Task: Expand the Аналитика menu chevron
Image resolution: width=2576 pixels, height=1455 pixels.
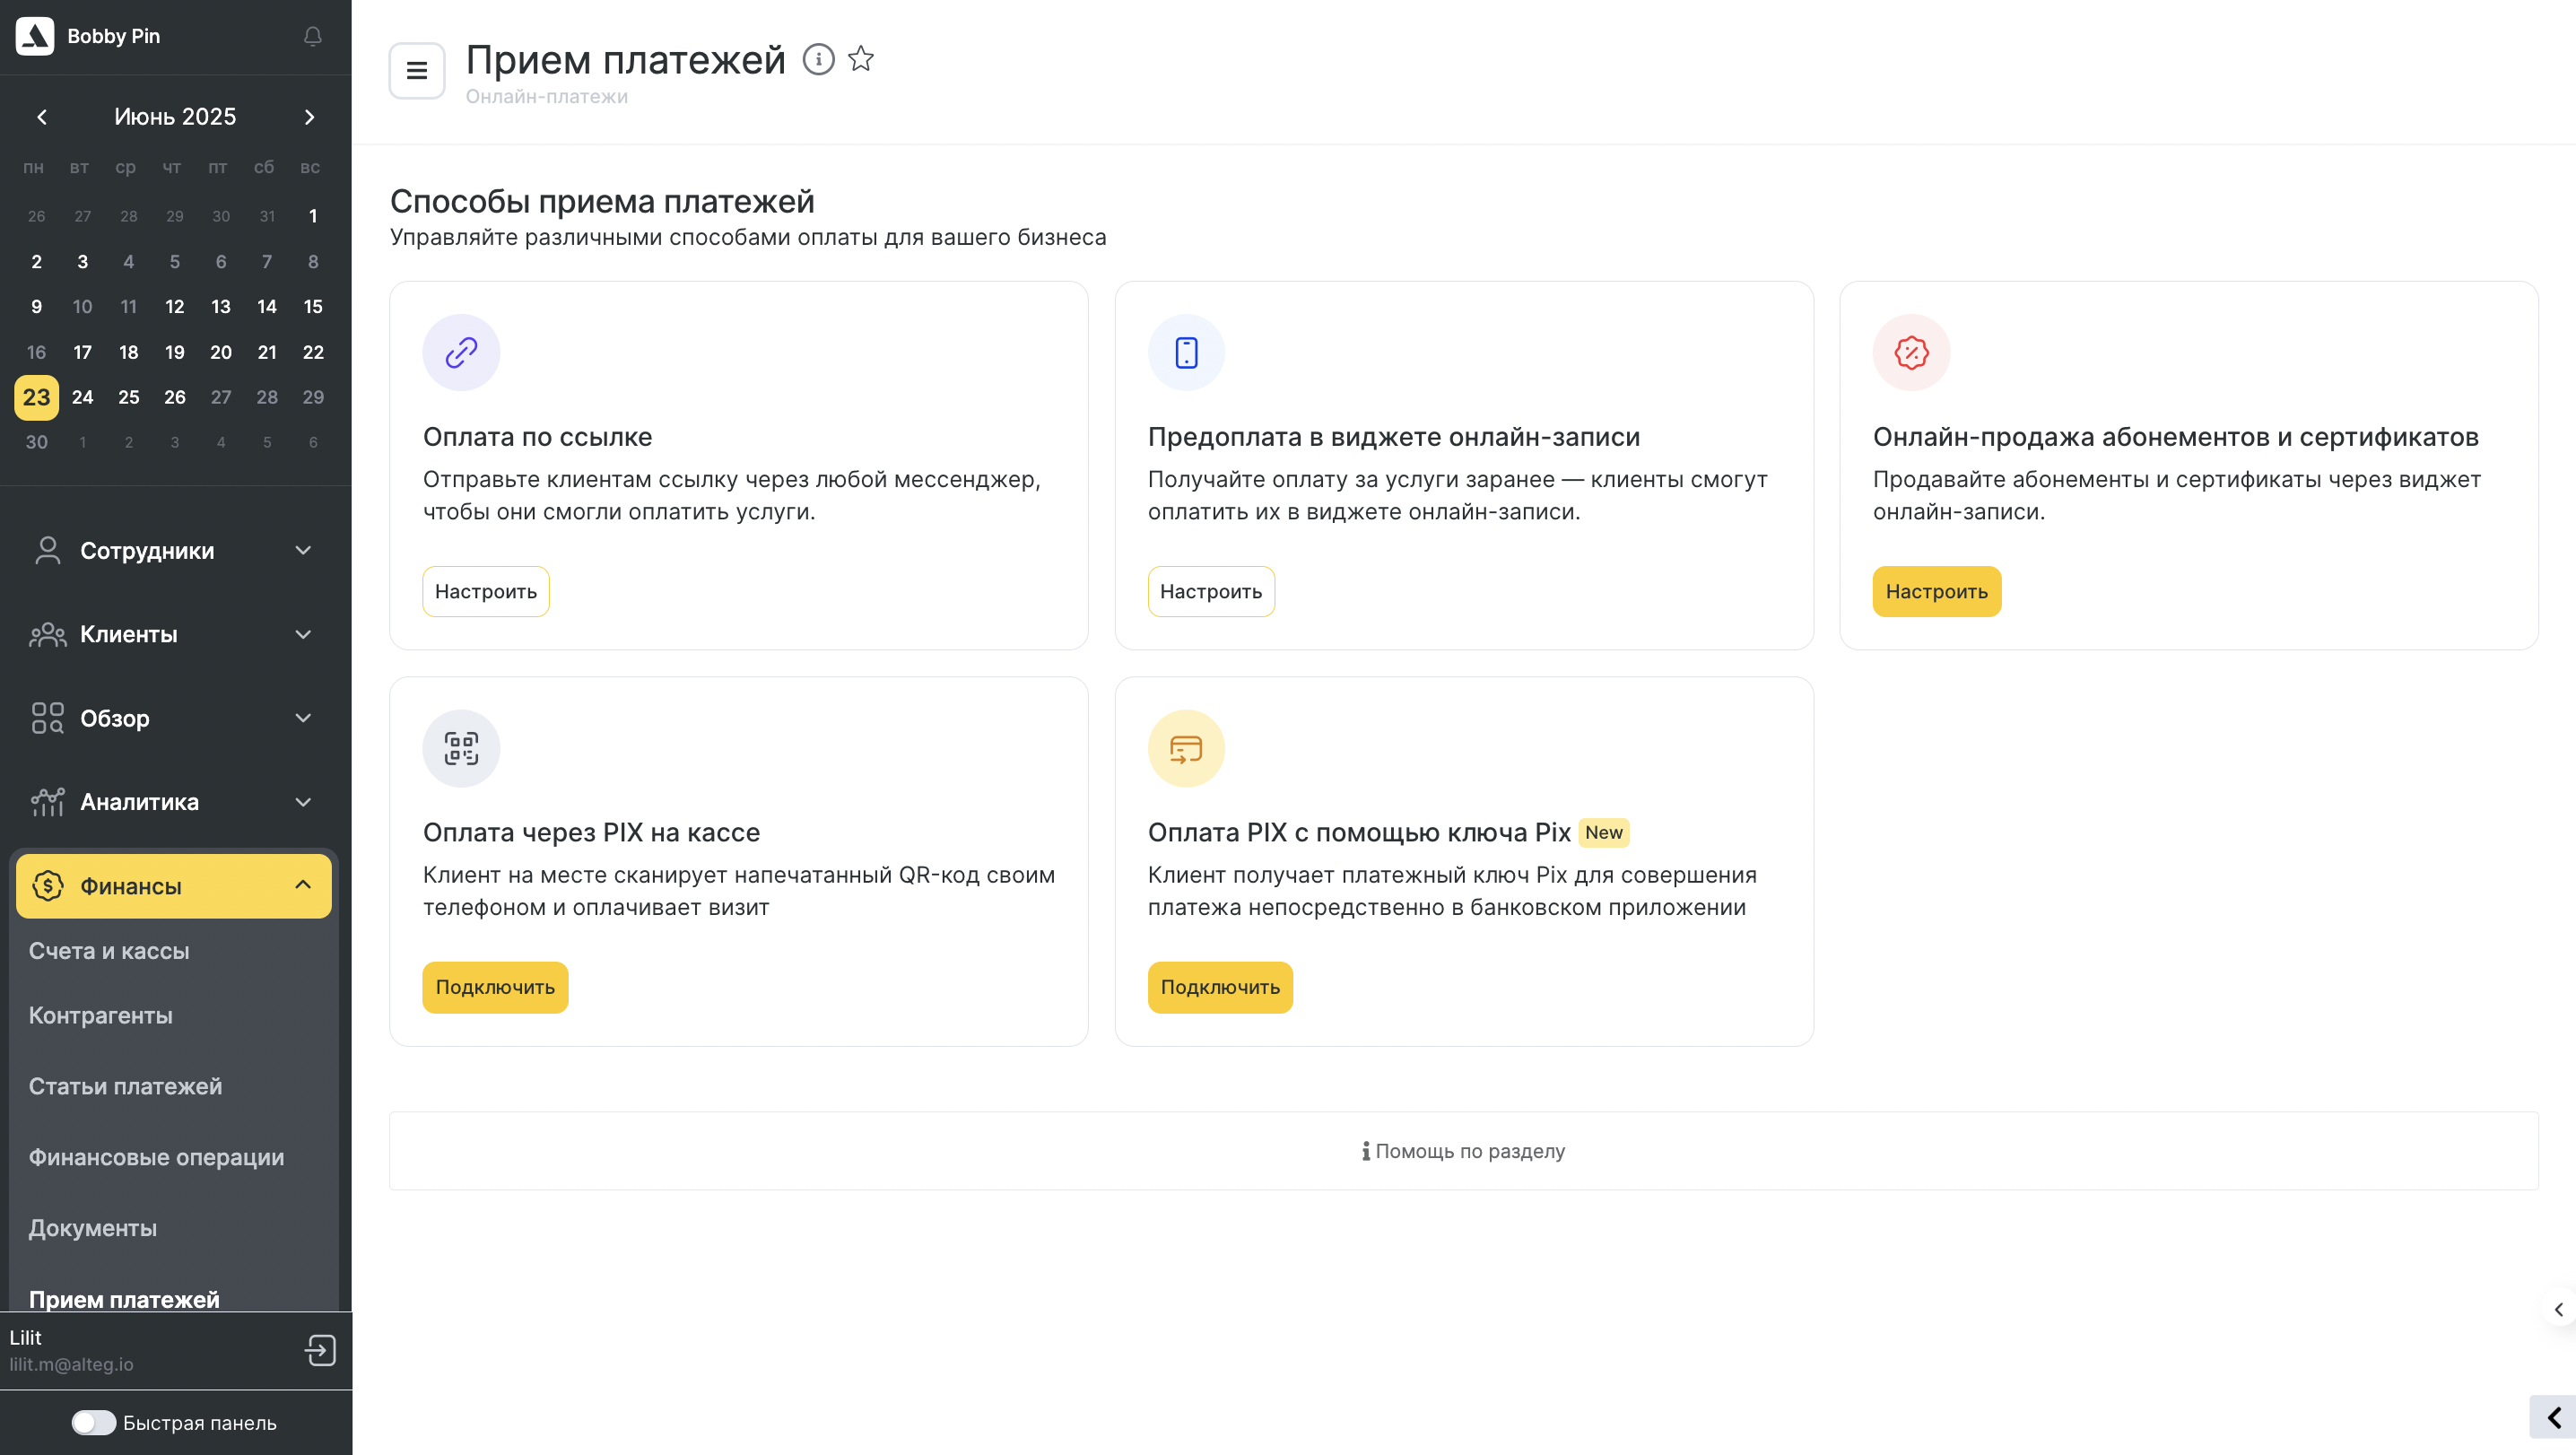Action: [x=303, y=802]
